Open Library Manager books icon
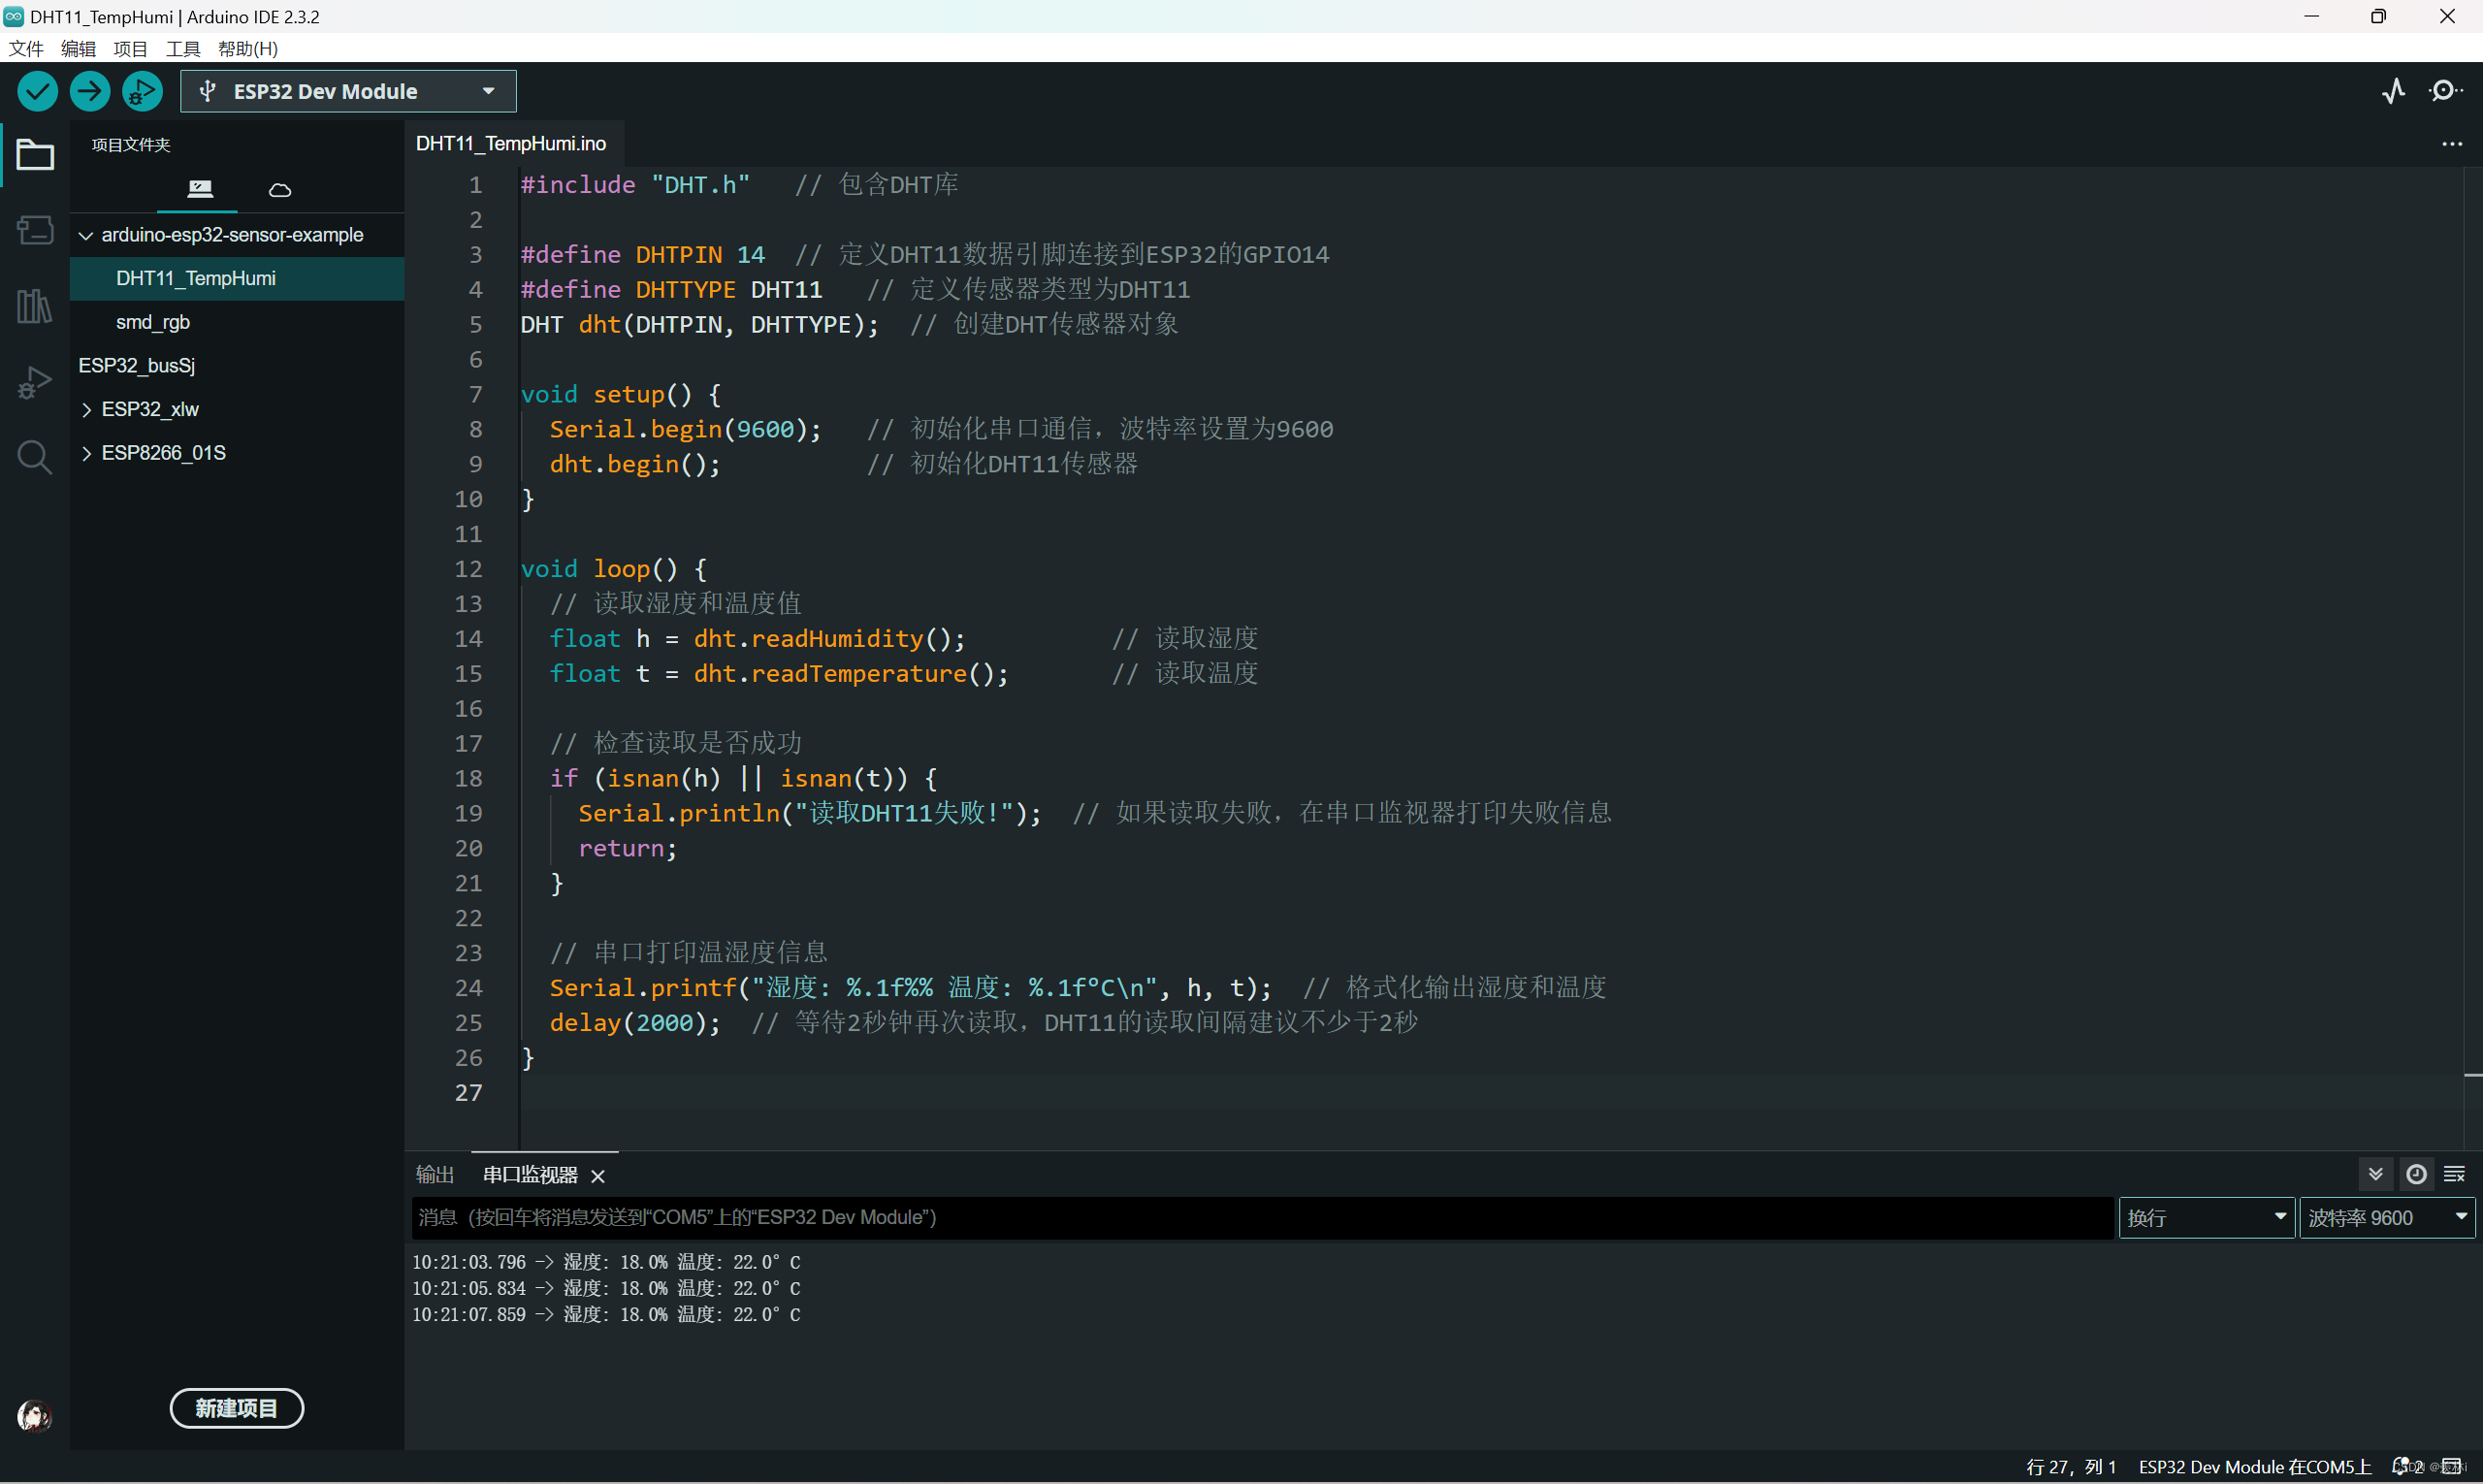The width and height of the screenshot is (2483, 1484). (x=35, y=306)
